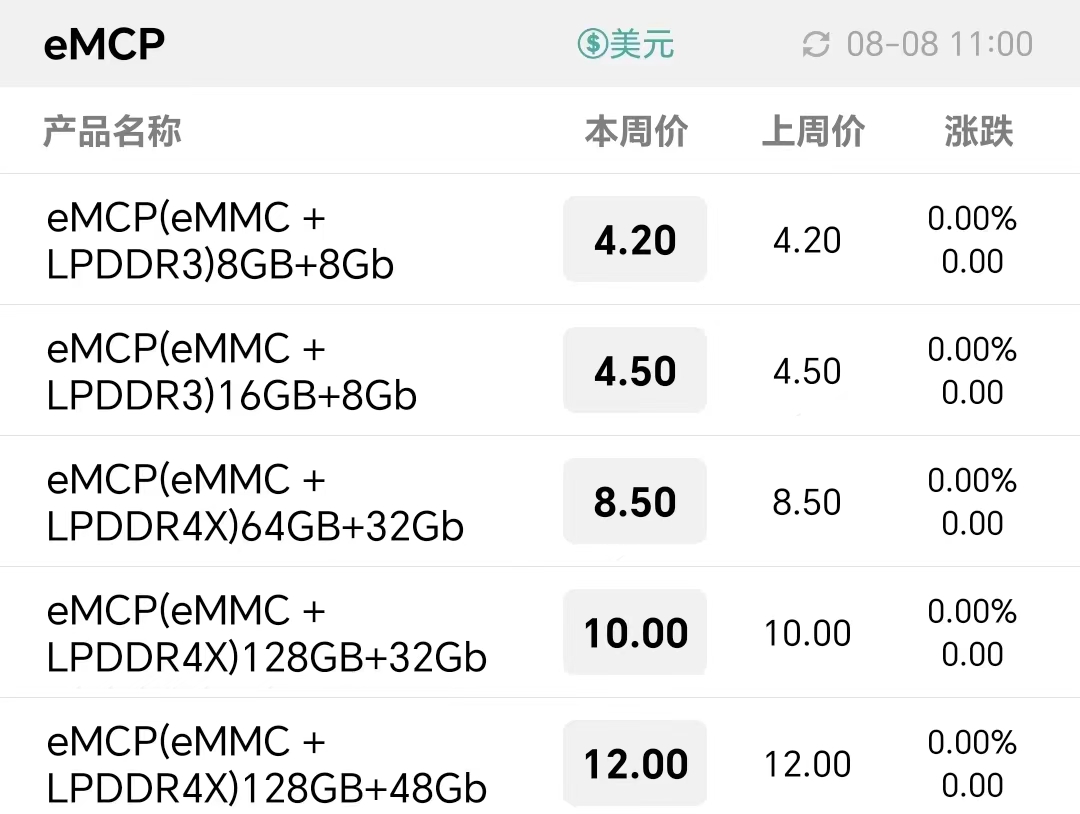Tap the 10.00 current price badge

pos(635,632)
